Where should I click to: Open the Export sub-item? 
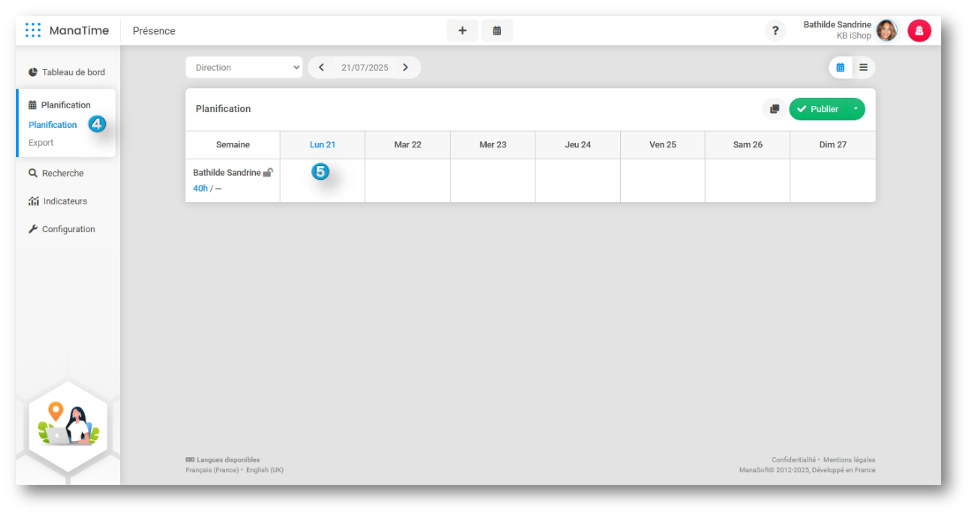pos(41,143)
